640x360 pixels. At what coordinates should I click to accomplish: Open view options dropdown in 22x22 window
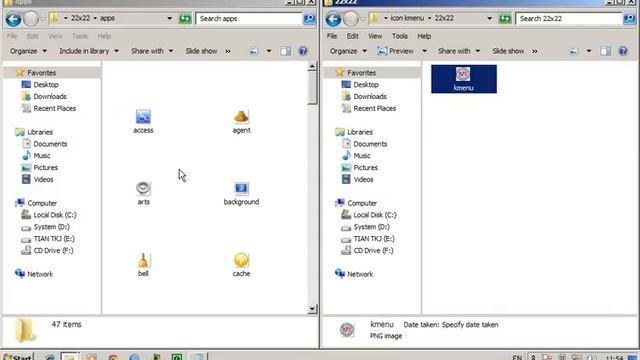[589, 51]
